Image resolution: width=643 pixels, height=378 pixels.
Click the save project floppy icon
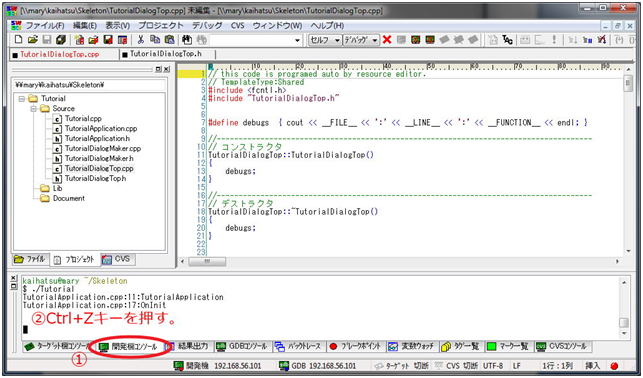click(x=108, y=40)
